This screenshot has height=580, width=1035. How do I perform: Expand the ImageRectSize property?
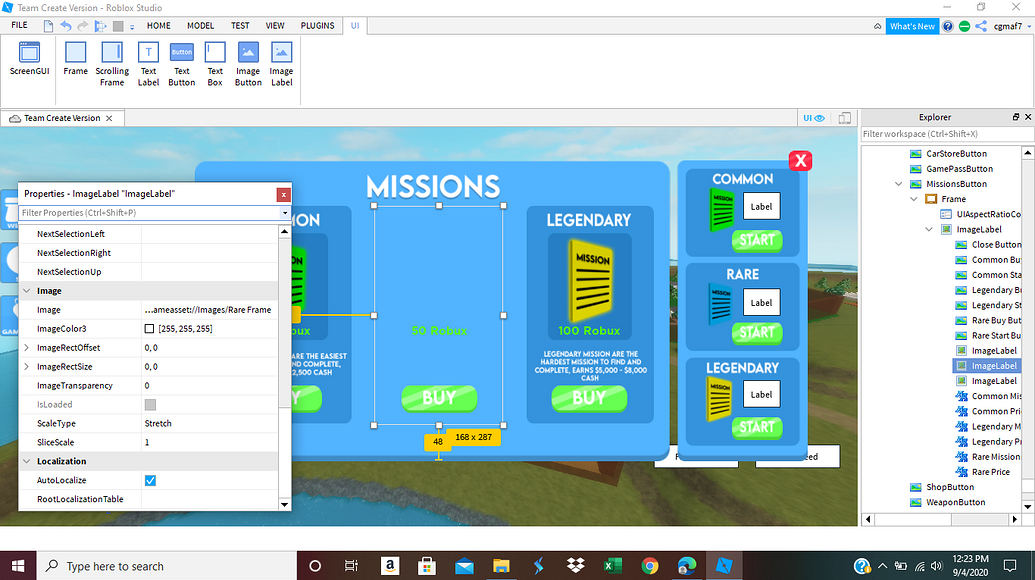[x=26, y=367]
